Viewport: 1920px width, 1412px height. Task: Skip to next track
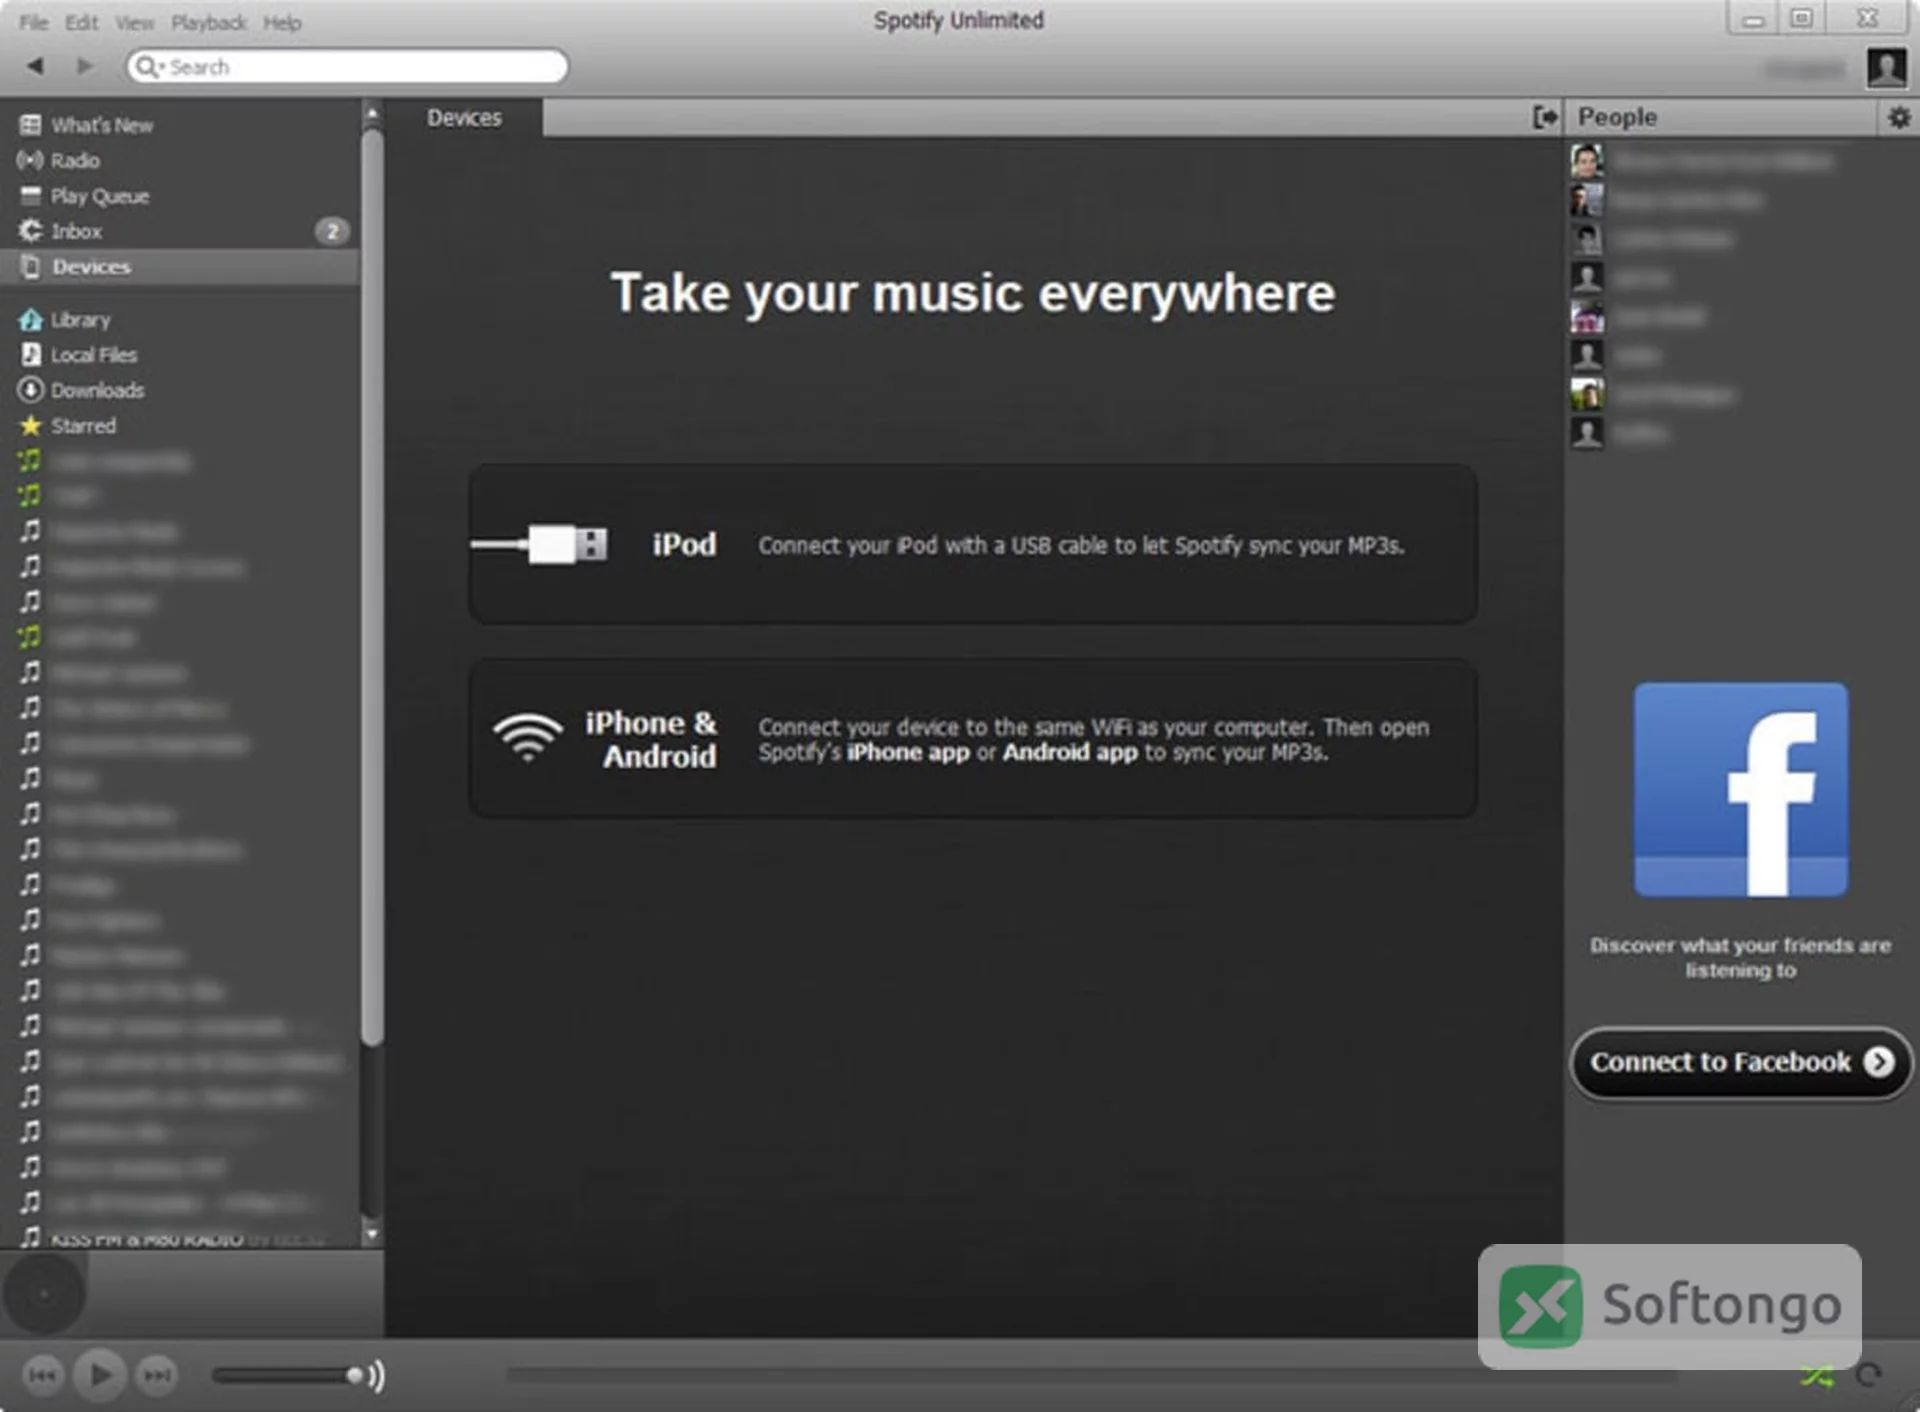157,1376
